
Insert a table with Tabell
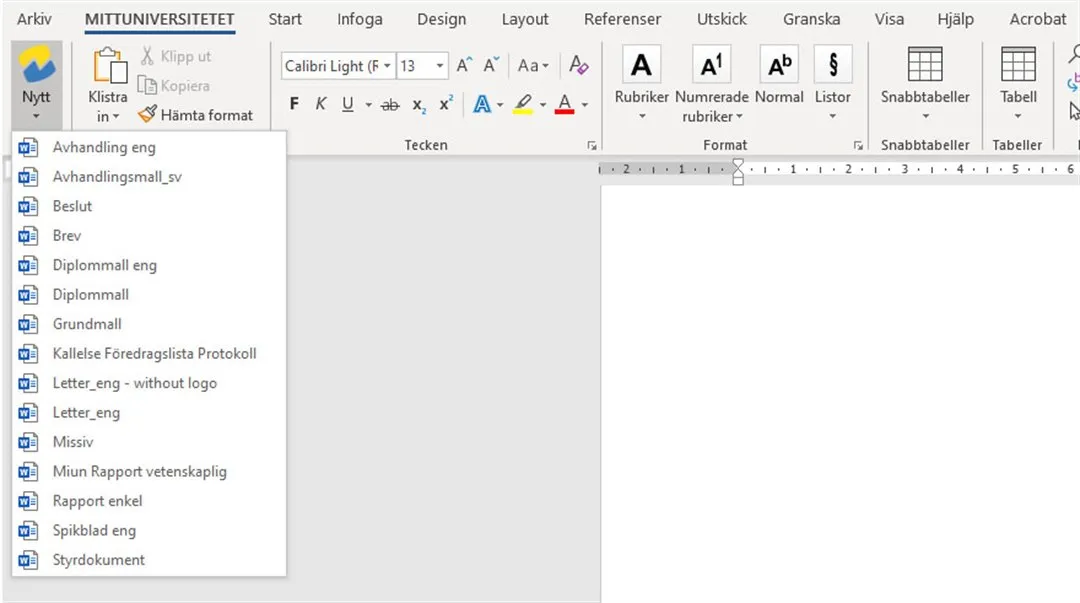click(x=1018, y=66)
